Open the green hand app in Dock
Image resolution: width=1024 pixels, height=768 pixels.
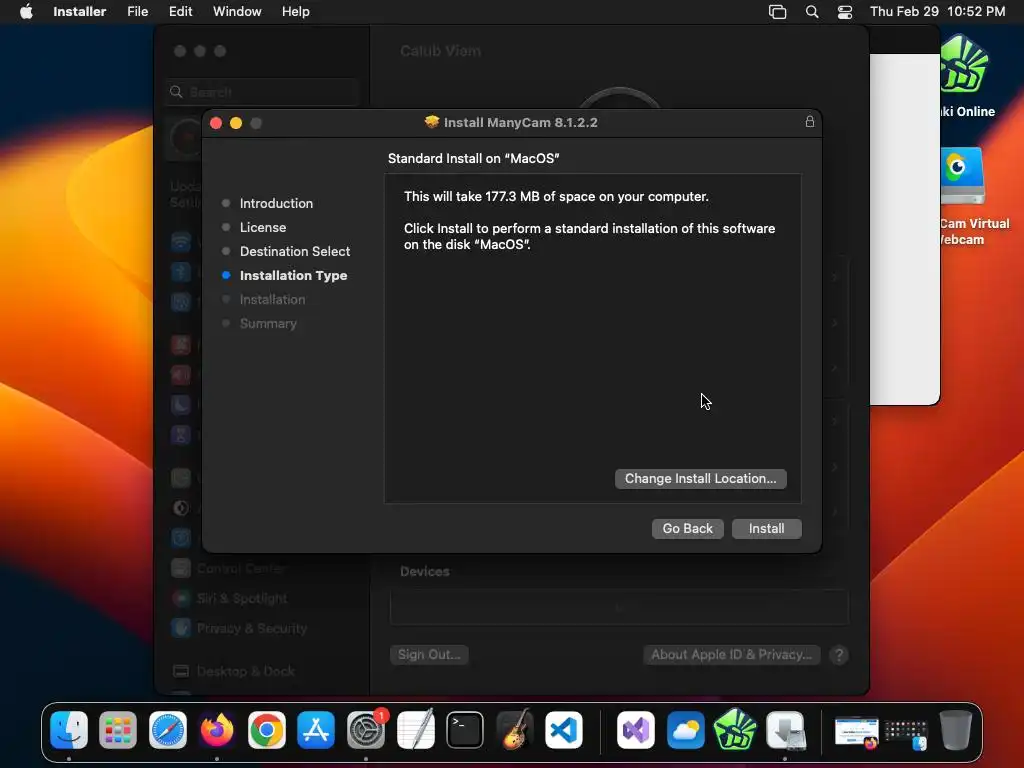tap(735, 729)
